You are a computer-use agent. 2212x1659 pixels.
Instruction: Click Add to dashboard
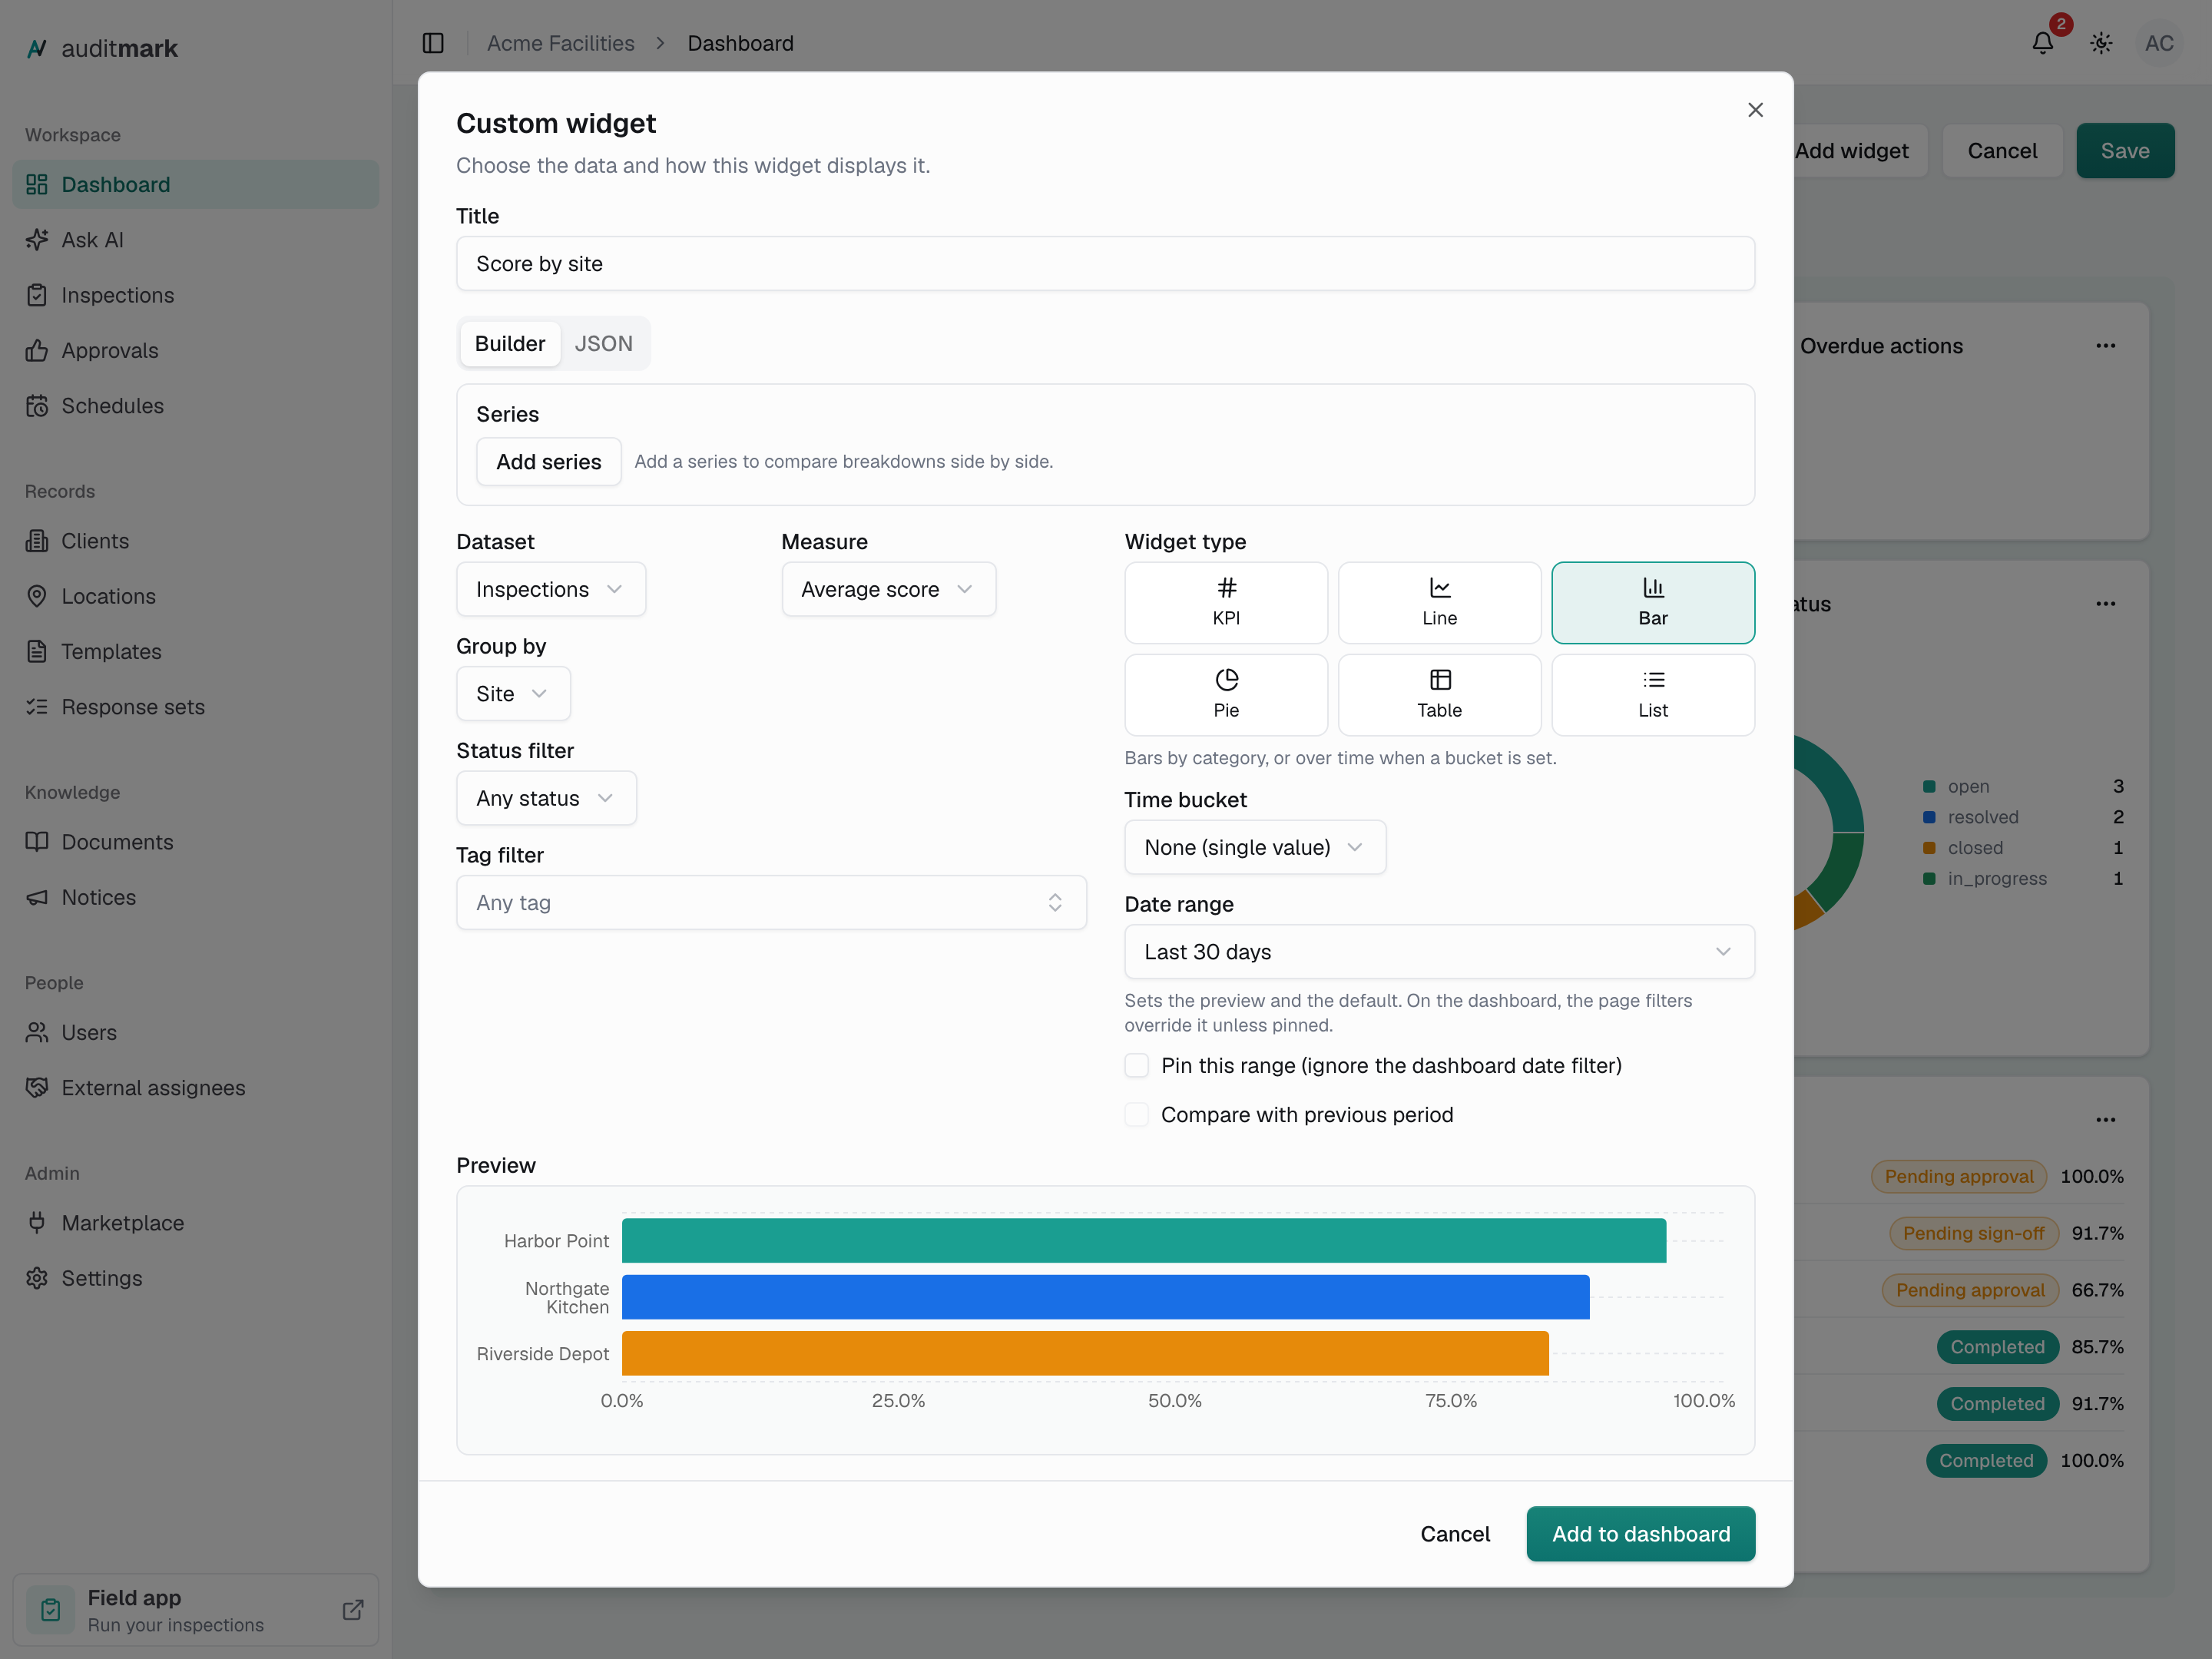point(1640,1533)
